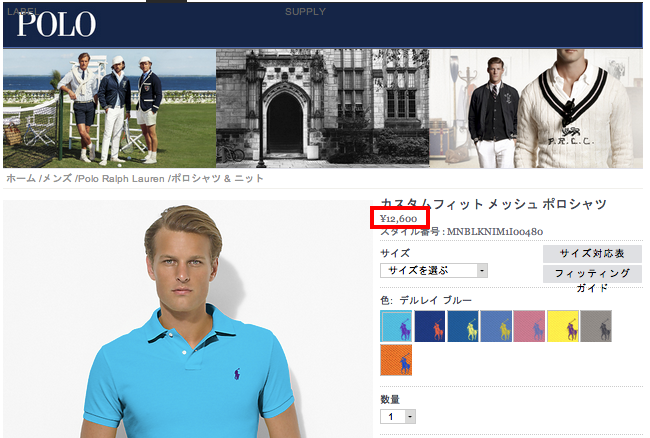Click the cricket sweater banner photo

coord(536,109)
